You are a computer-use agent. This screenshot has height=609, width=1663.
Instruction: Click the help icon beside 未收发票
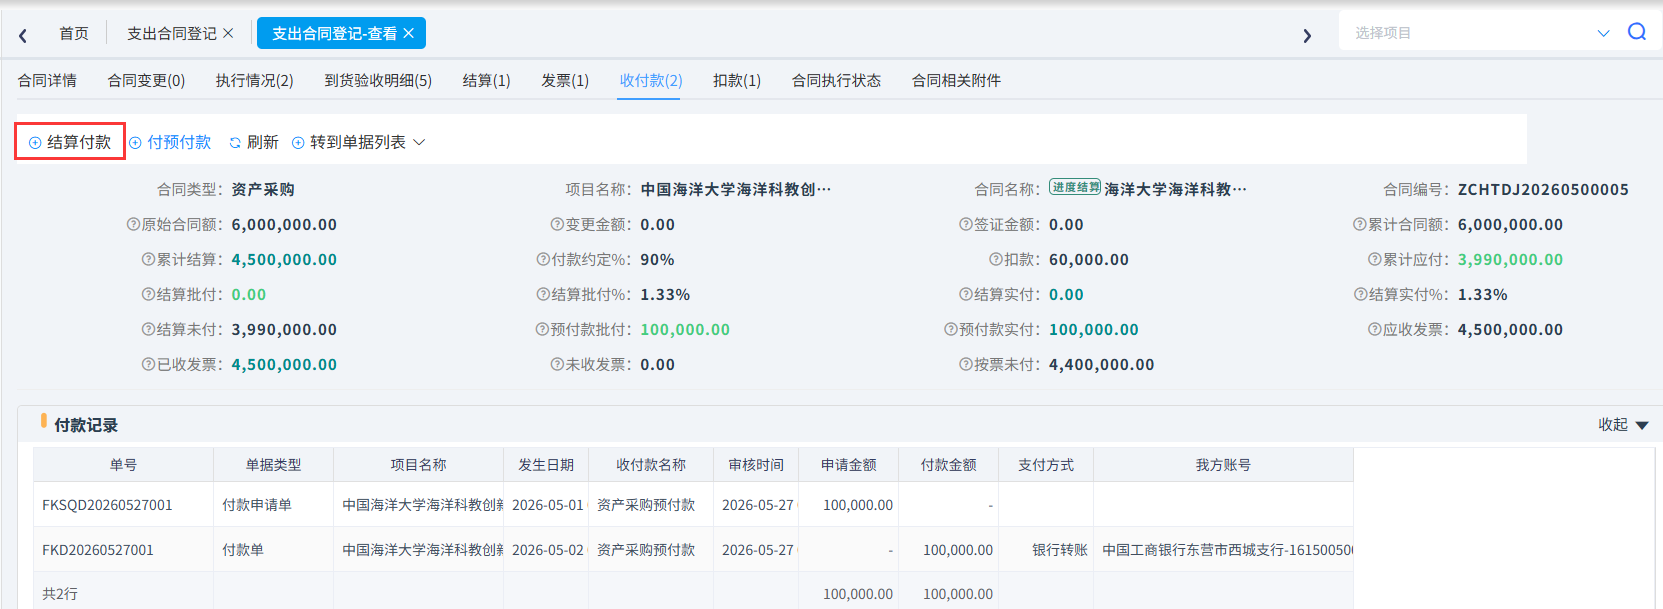[557, 365]
